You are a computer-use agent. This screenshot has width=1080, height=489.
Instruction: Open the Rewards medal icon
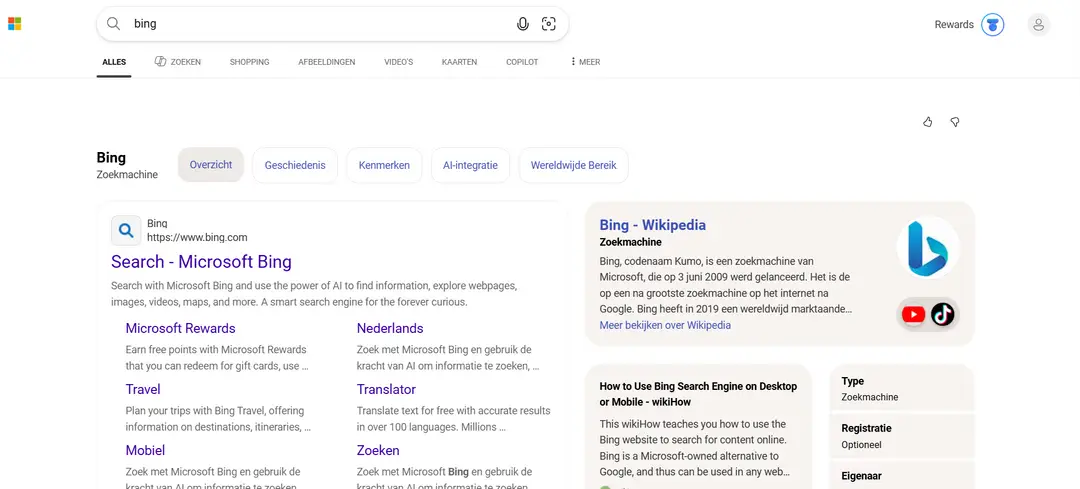coord(993,25)
